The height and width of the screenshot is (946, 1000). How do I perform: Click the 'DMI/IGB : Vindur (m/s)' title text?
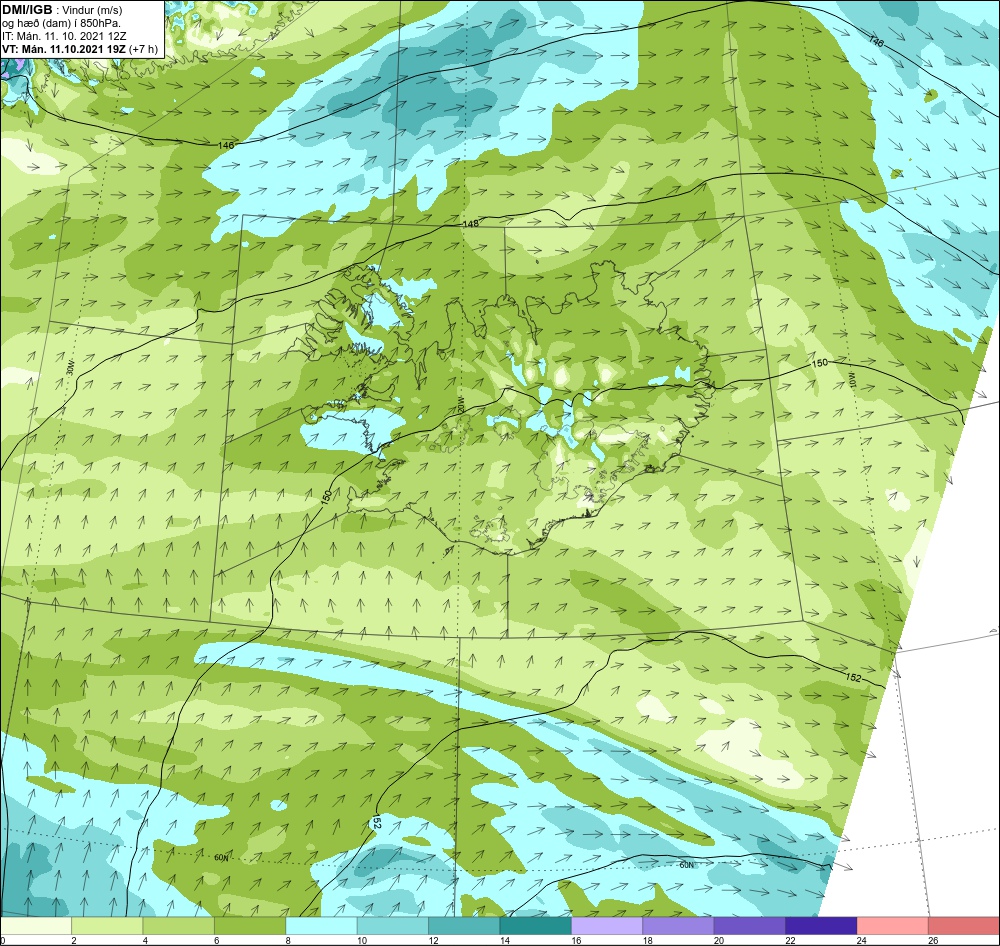pos(62,10)
